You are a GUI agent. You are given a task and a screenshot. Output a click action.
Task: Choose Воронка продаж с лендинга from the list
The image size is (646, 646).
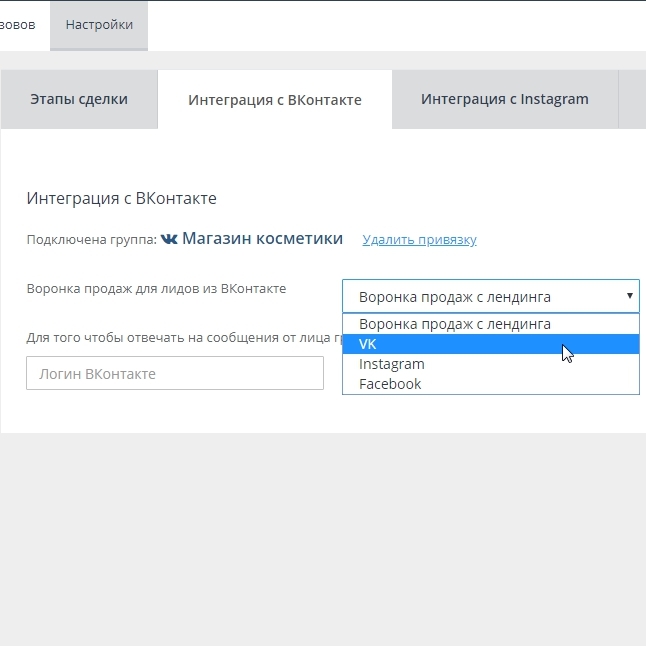click(491, 324)
